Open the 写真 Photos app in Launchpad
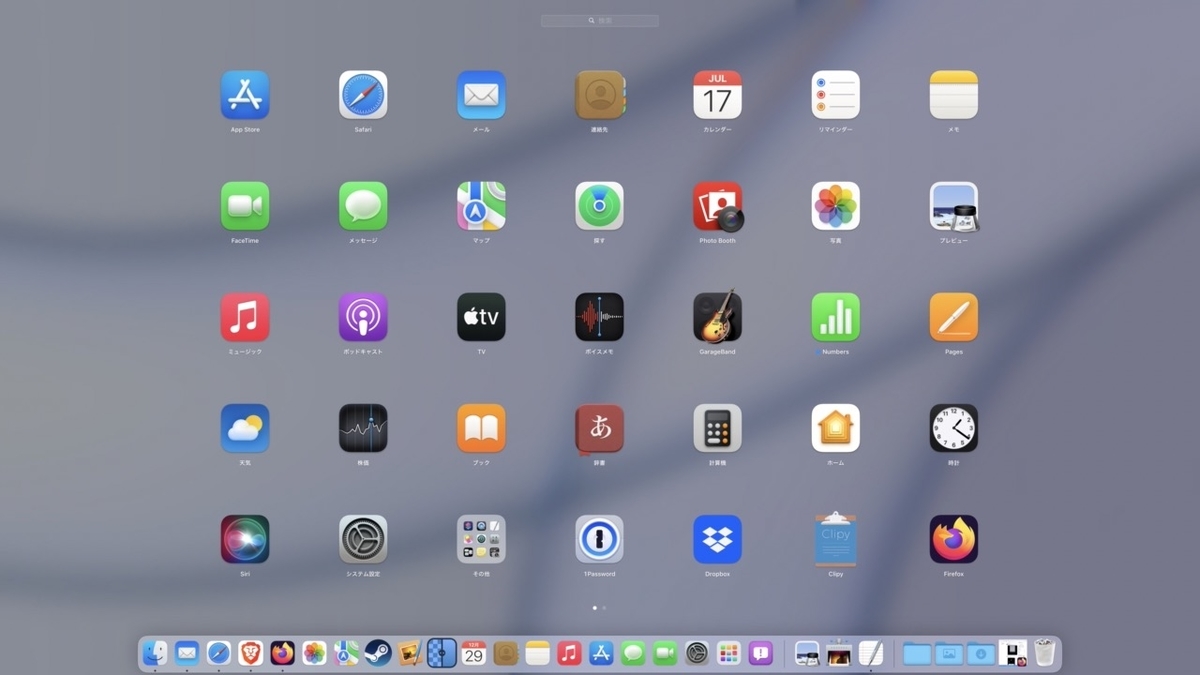 click(x=835, y=206)
